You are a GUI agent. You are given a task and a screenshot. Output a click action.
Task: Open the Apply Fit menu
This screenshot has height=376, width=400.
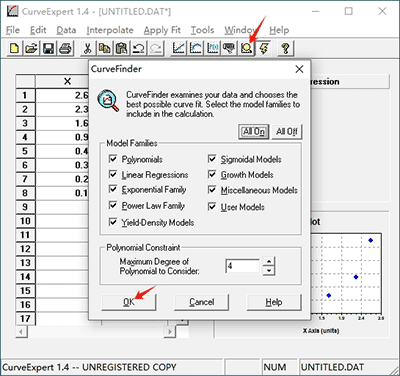coord(162,30)
